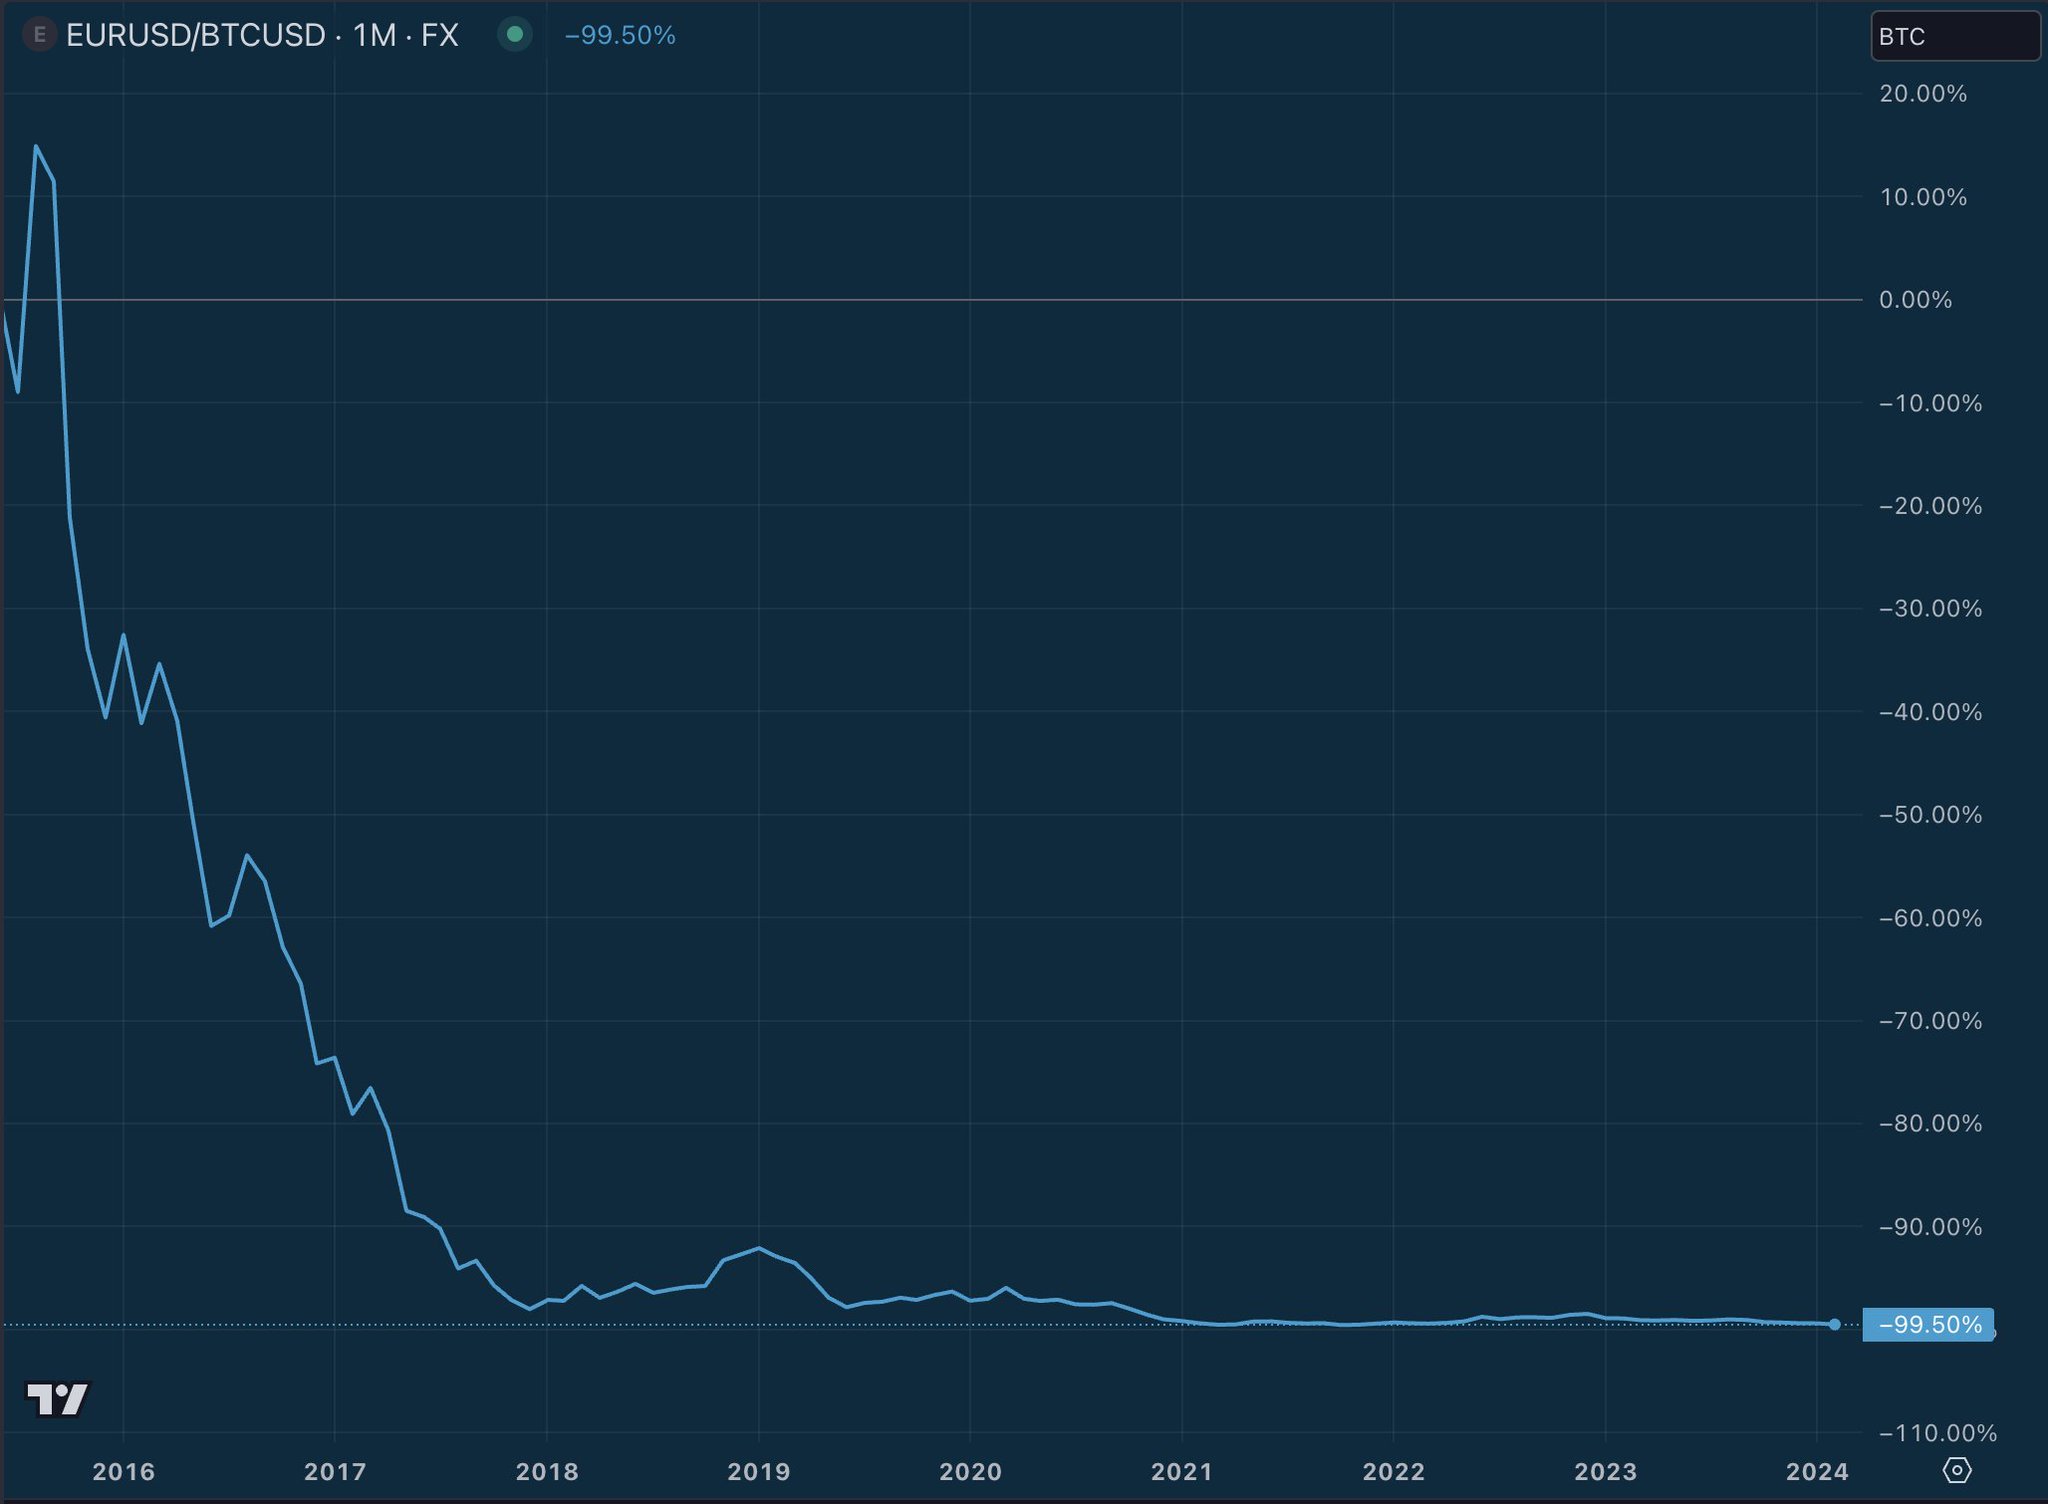Click the 0.00% label on price axis
This screenshot has width=2048, height=1504.
pos(1915,300)
